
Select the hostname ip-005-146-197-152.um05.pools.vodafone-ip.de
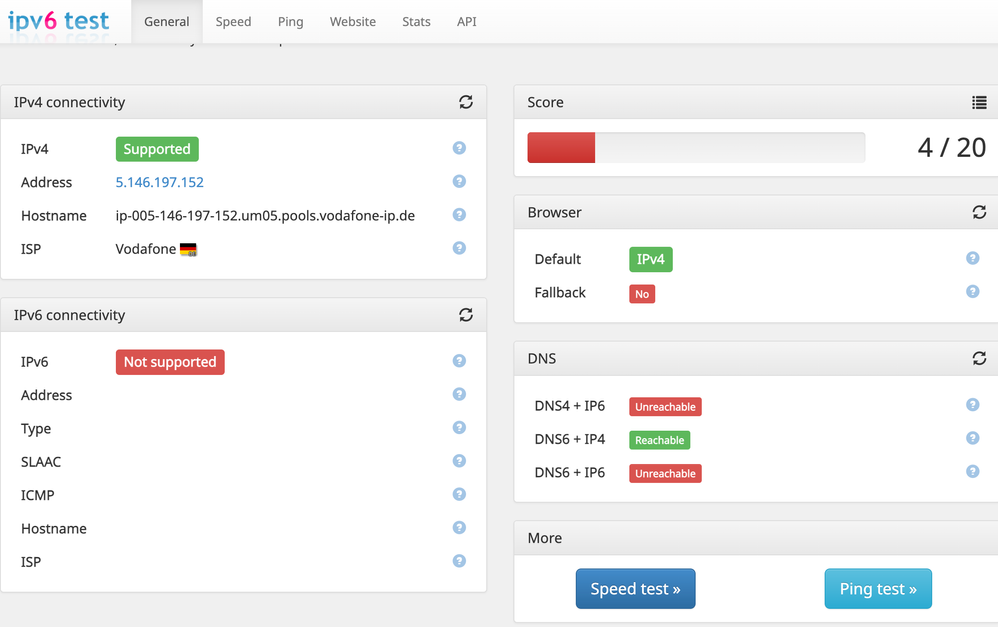[265, 216]
